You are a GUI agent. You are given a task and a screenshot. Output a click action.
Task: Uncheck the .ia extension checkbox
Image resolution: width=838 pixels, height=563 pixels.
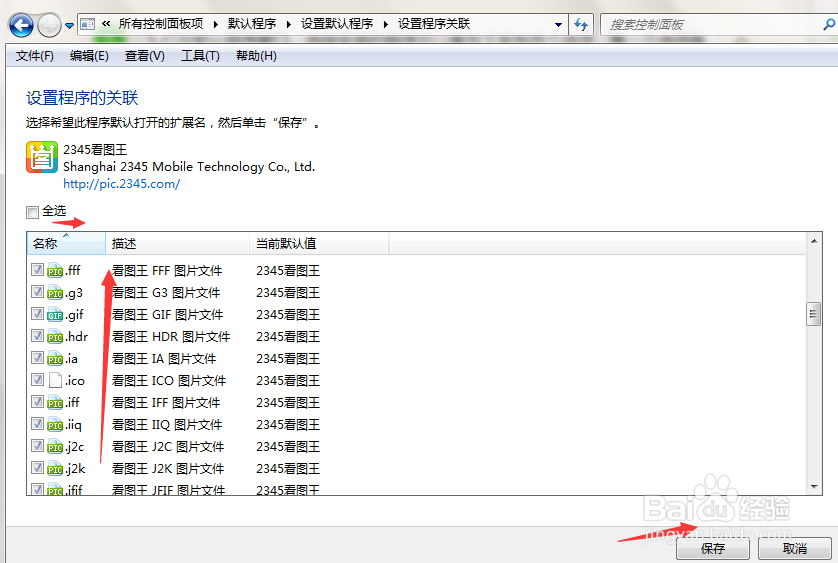pyautogui.click(x=37, y=357)
